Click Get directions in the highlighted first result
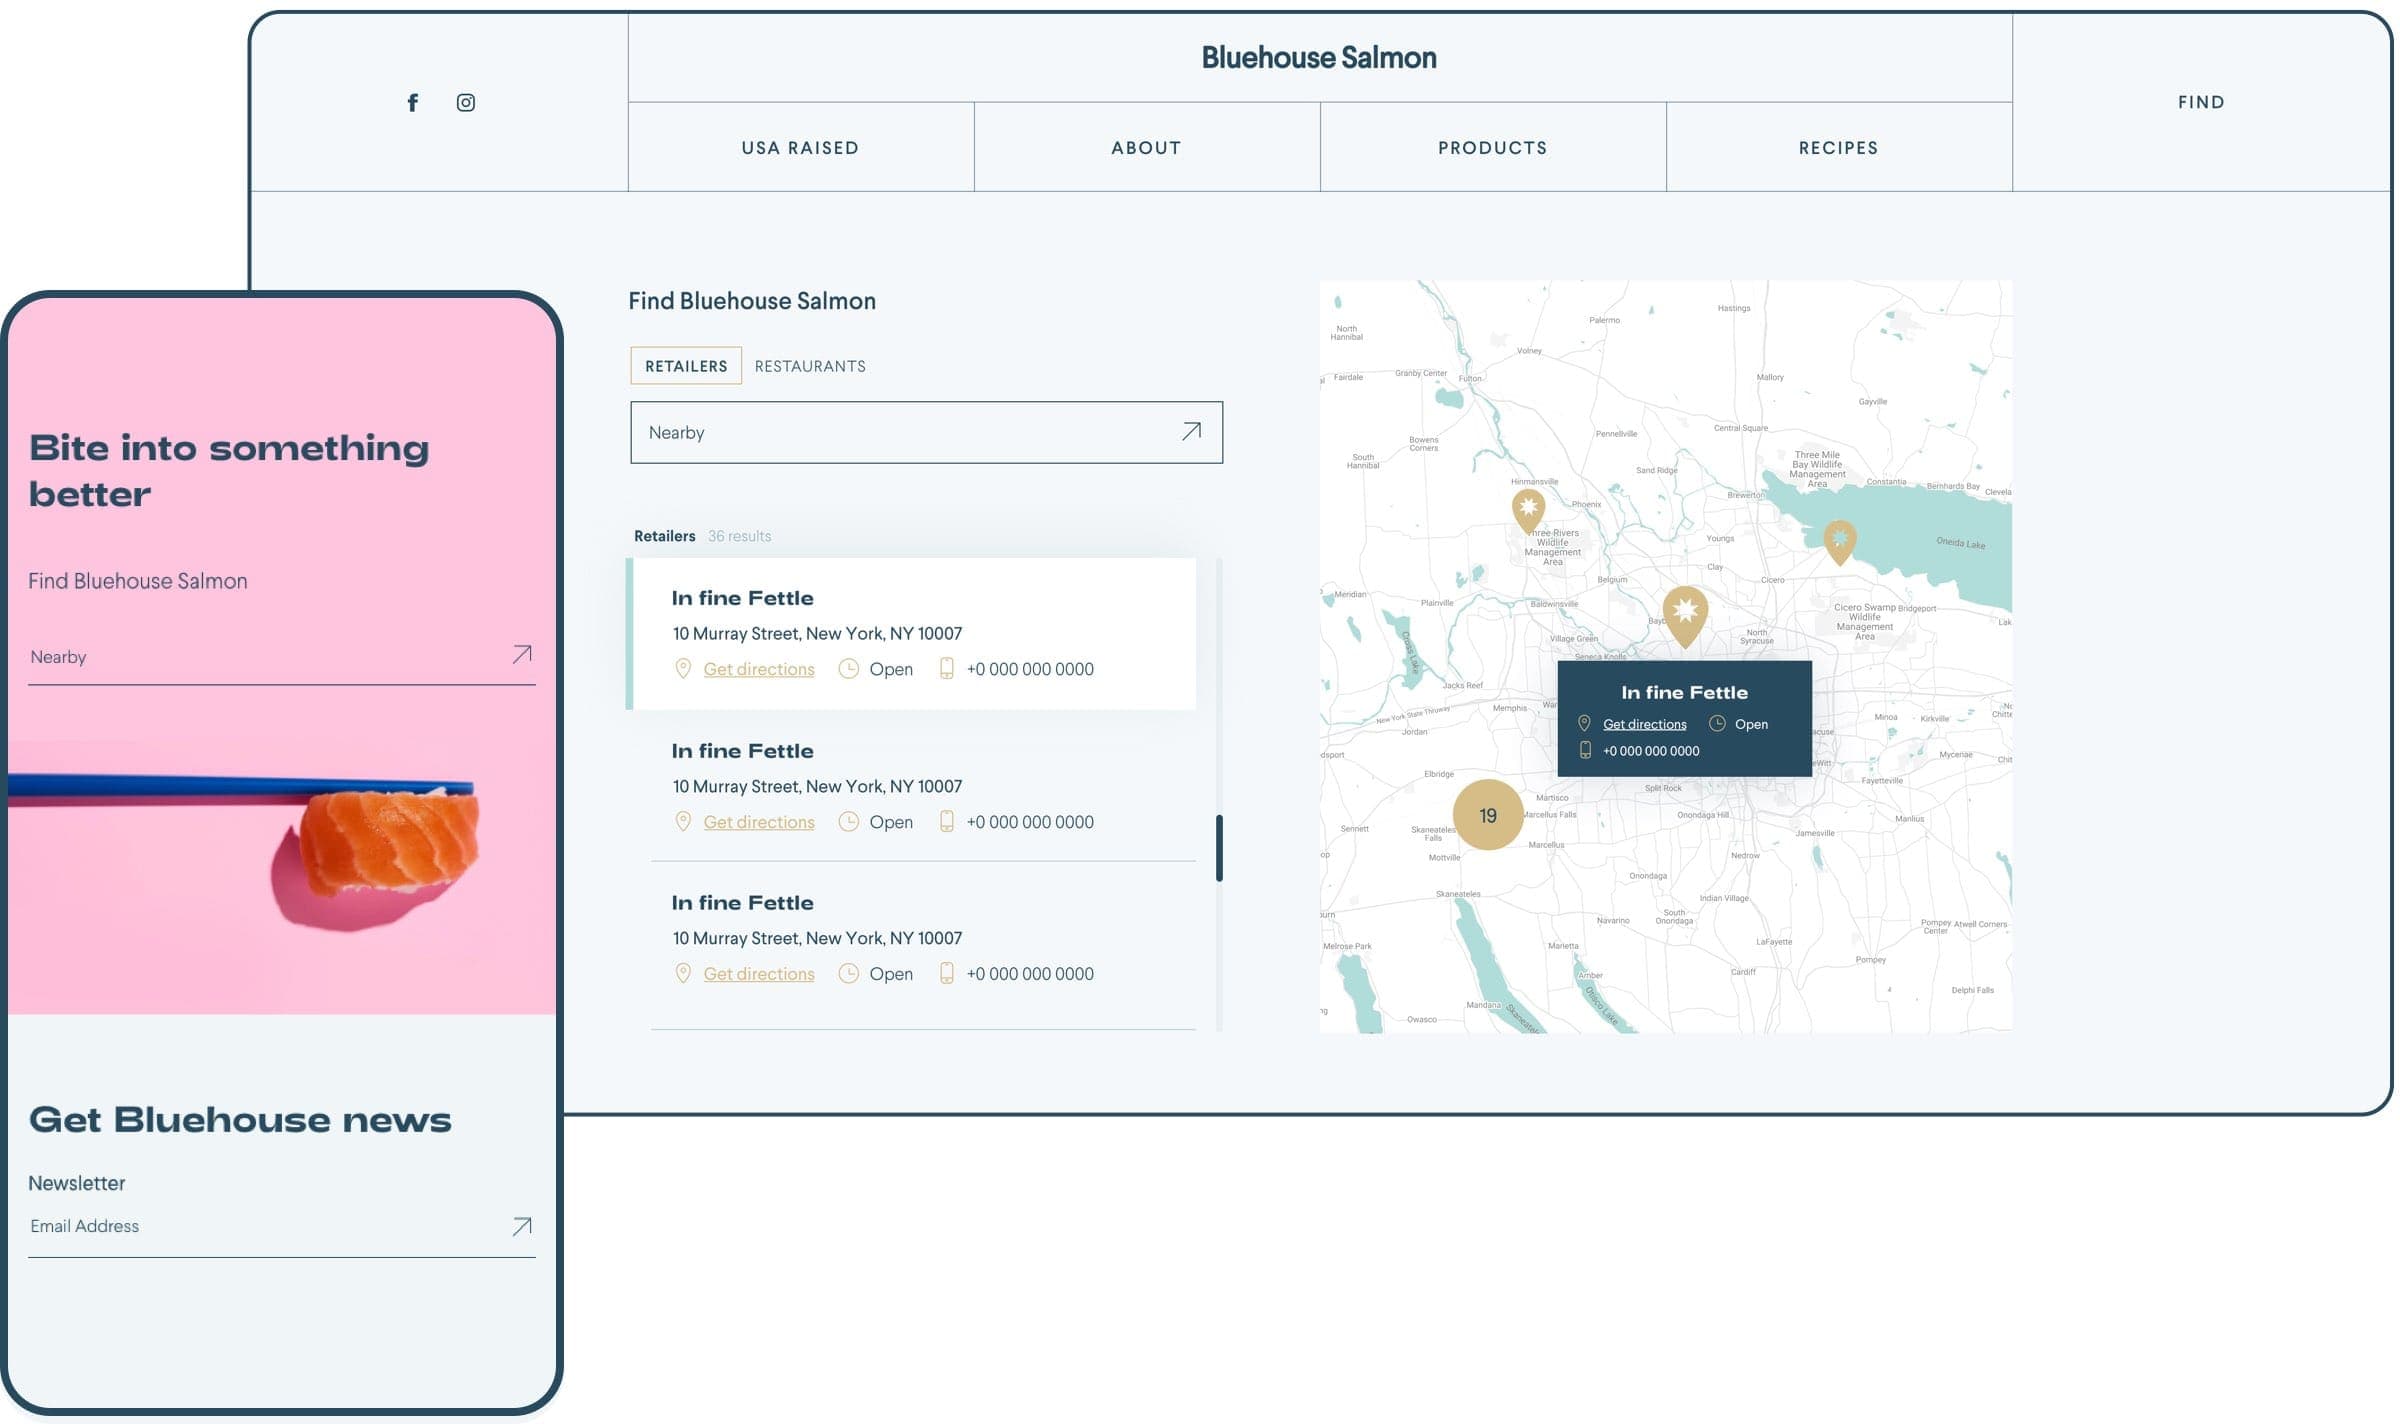Viewport: 2400px width, 1424px height. tap(760, 669)
